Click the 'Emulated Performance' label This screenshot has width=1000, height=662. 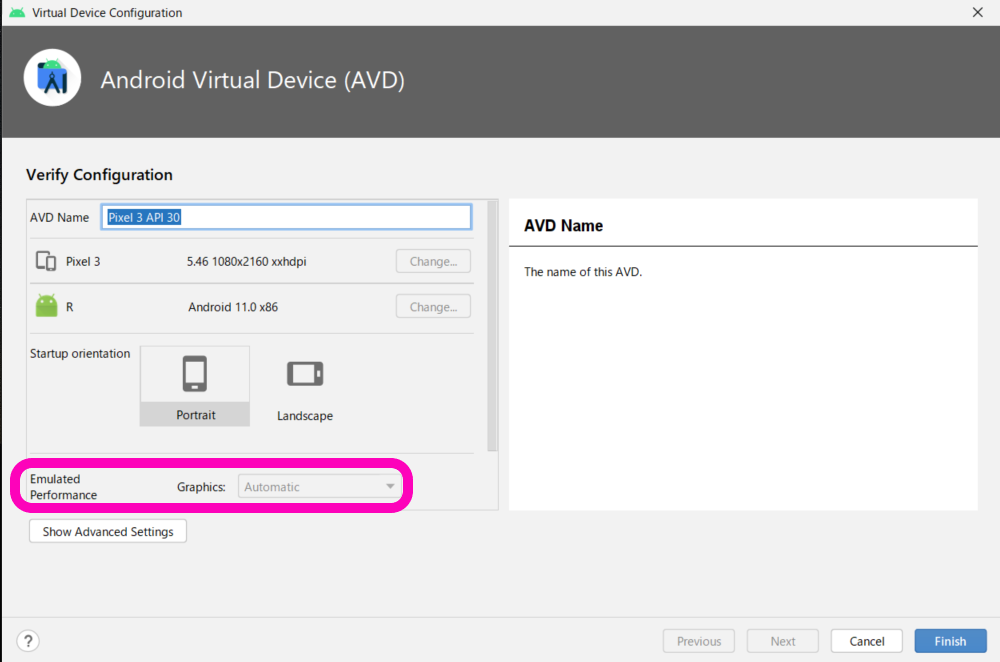click(x=63, y=487)
